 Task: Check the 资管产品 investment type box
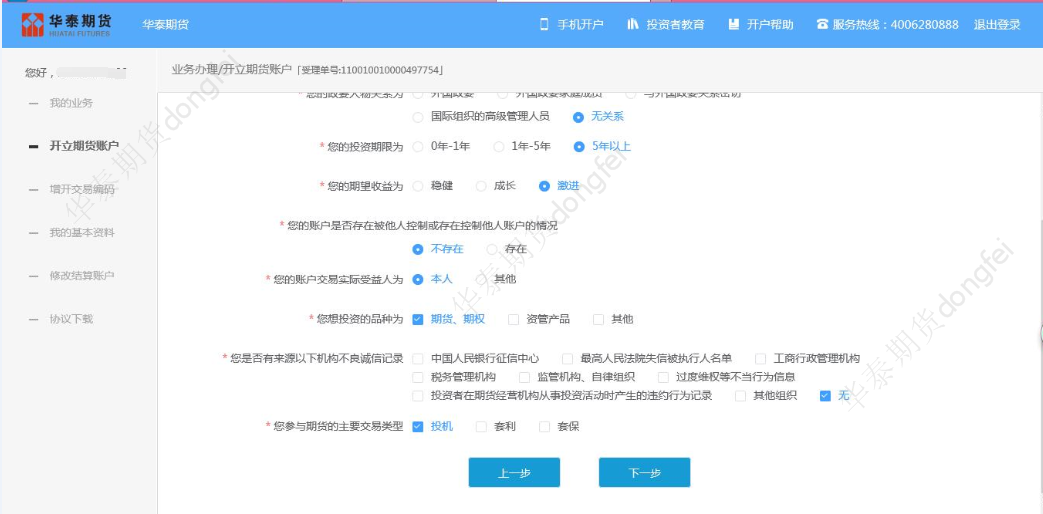tap(514, 319)
